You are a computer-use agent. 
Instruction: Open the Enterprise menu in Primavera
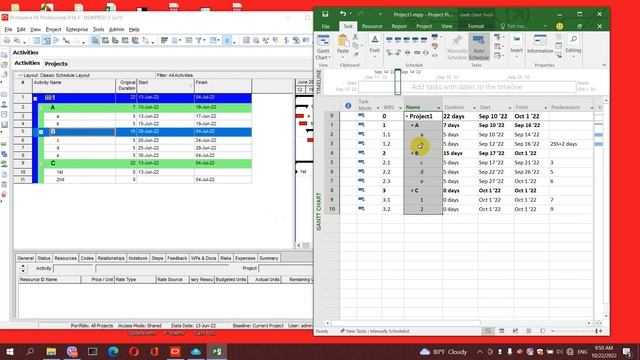point(77,29)
